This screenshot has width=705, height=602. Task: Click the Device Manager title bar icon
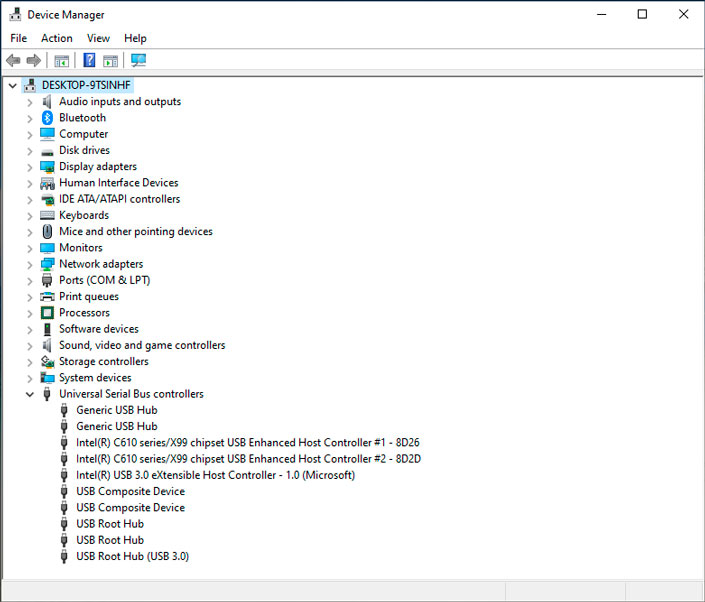15,14
